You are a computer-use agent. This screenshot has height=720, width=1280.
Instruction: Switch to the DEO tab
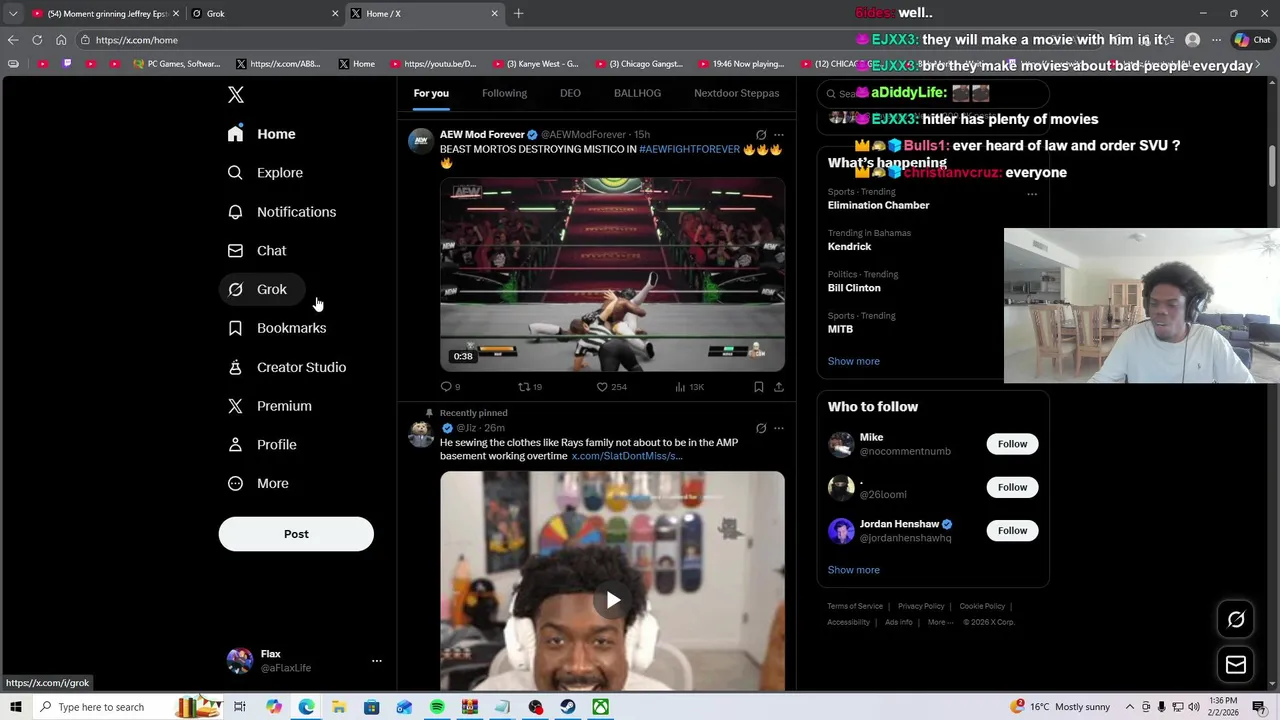coord(570,93)
